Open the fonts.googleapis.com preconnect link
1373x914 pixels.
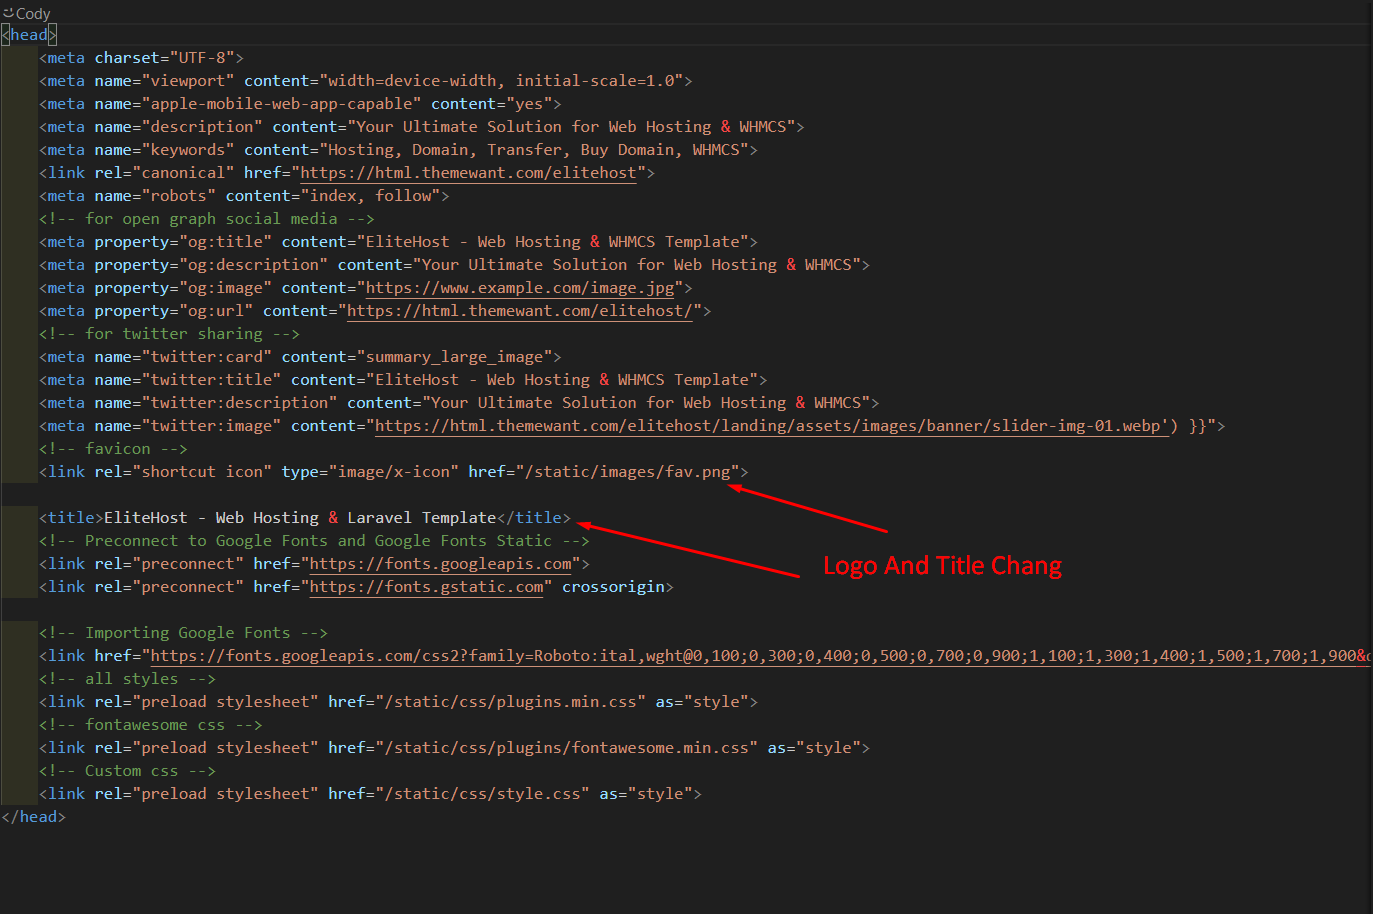pyautogui.click(x=440, y=564)
